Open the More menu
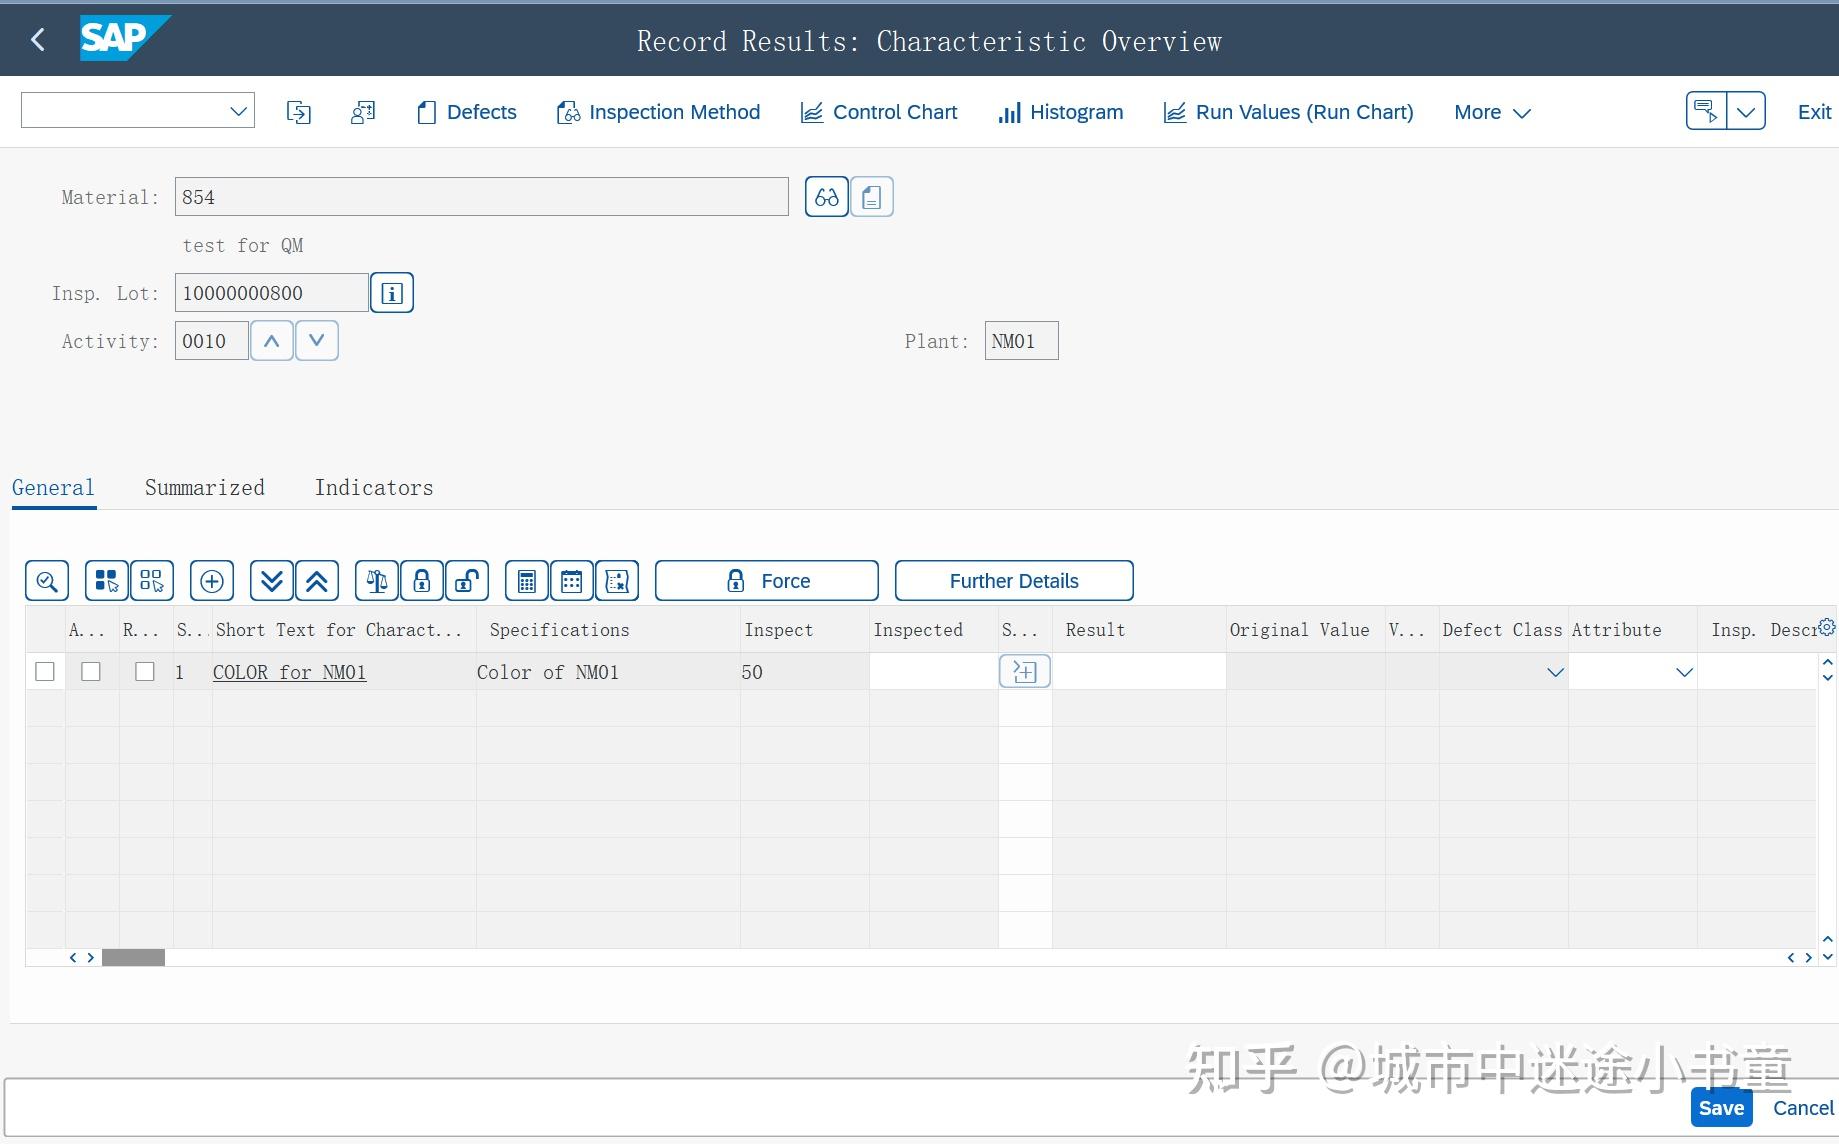 tap(1490, 112)
